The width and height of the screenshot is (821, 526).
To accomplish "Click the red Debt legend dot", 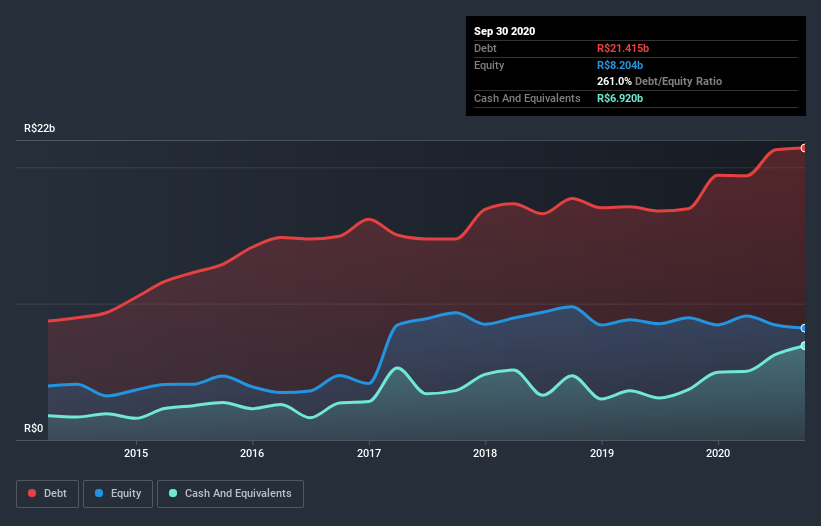I will pyautogui.click(x=32, y=493).
